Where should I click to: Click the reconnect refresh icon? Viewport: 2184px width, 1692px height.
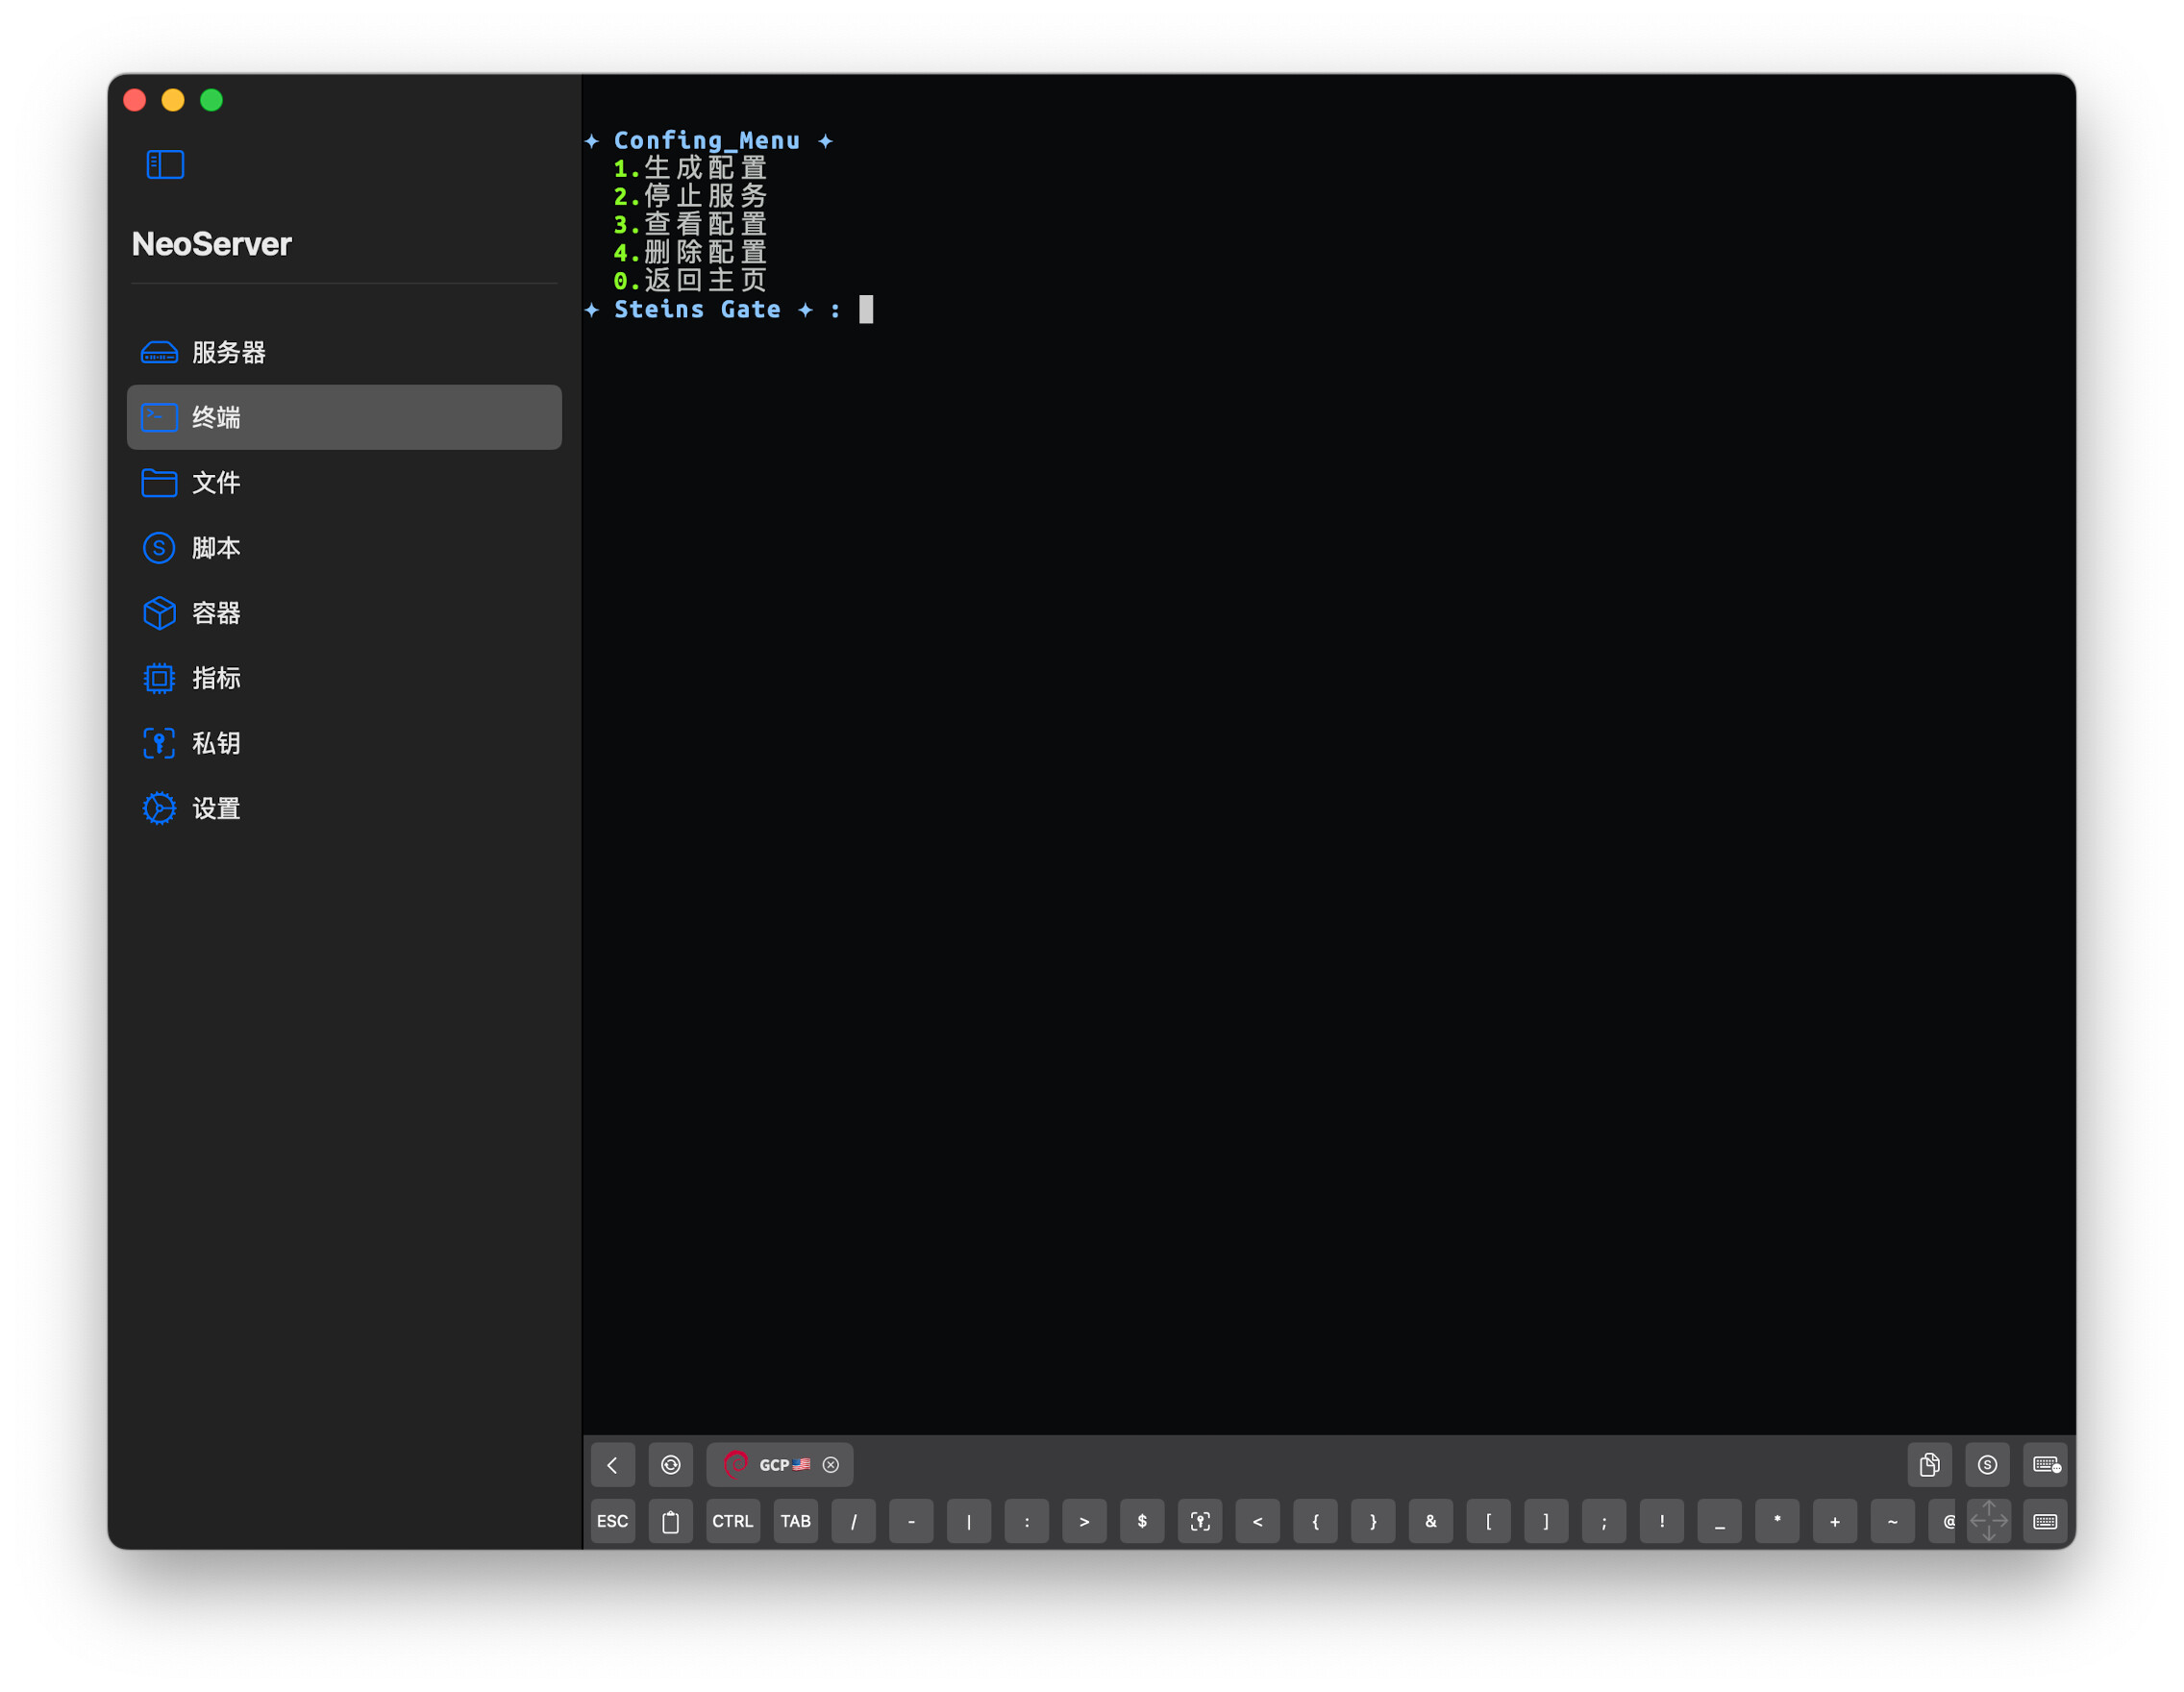coord(670,1465)
